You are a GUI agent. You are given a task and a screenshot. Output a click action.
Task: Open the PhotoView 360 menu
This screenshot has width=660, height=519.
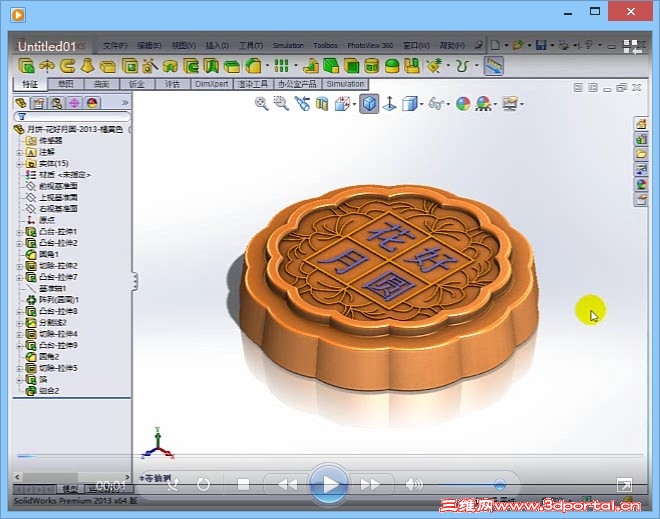tap(370, 45)
